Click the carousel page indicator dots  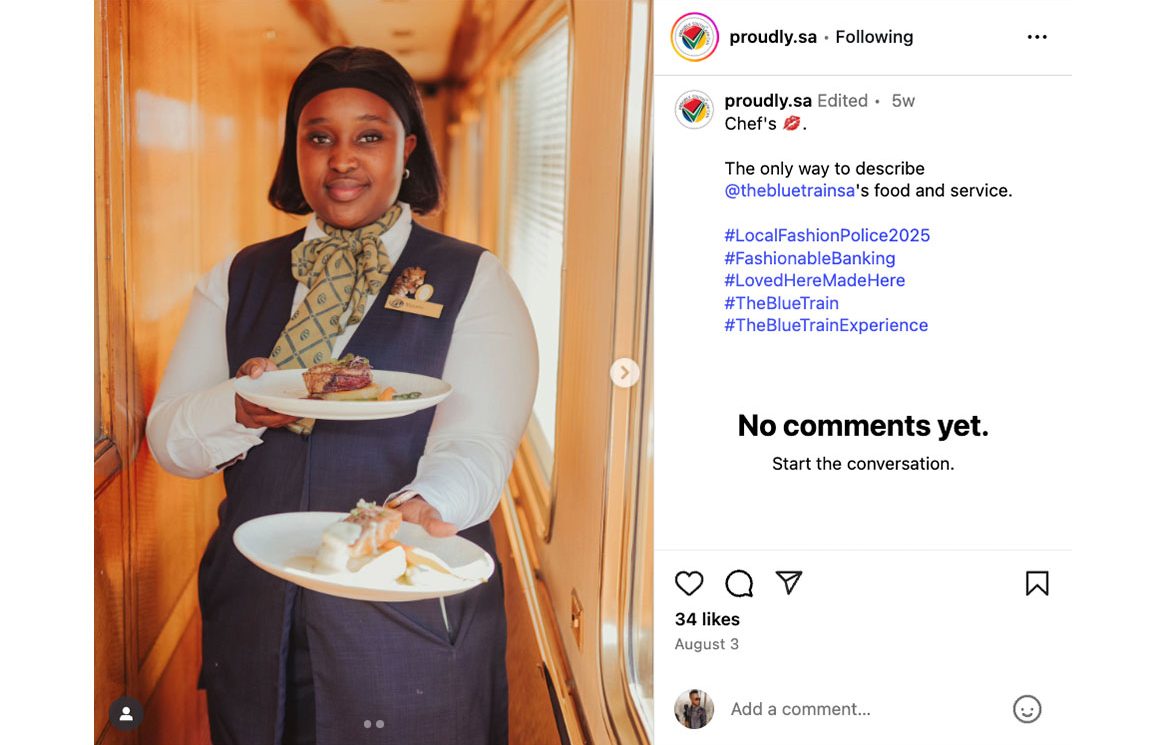pos(374,724)
